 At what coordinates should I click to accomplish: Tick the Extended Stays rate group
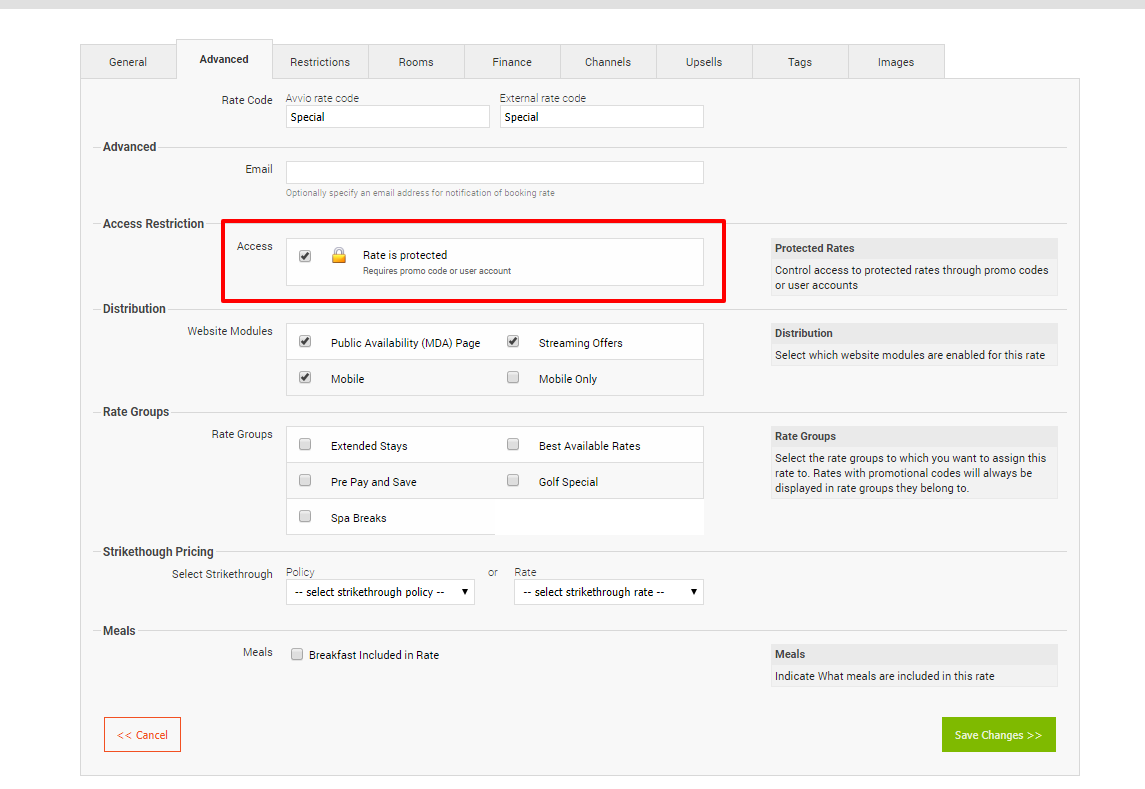(x=305, y=444)
